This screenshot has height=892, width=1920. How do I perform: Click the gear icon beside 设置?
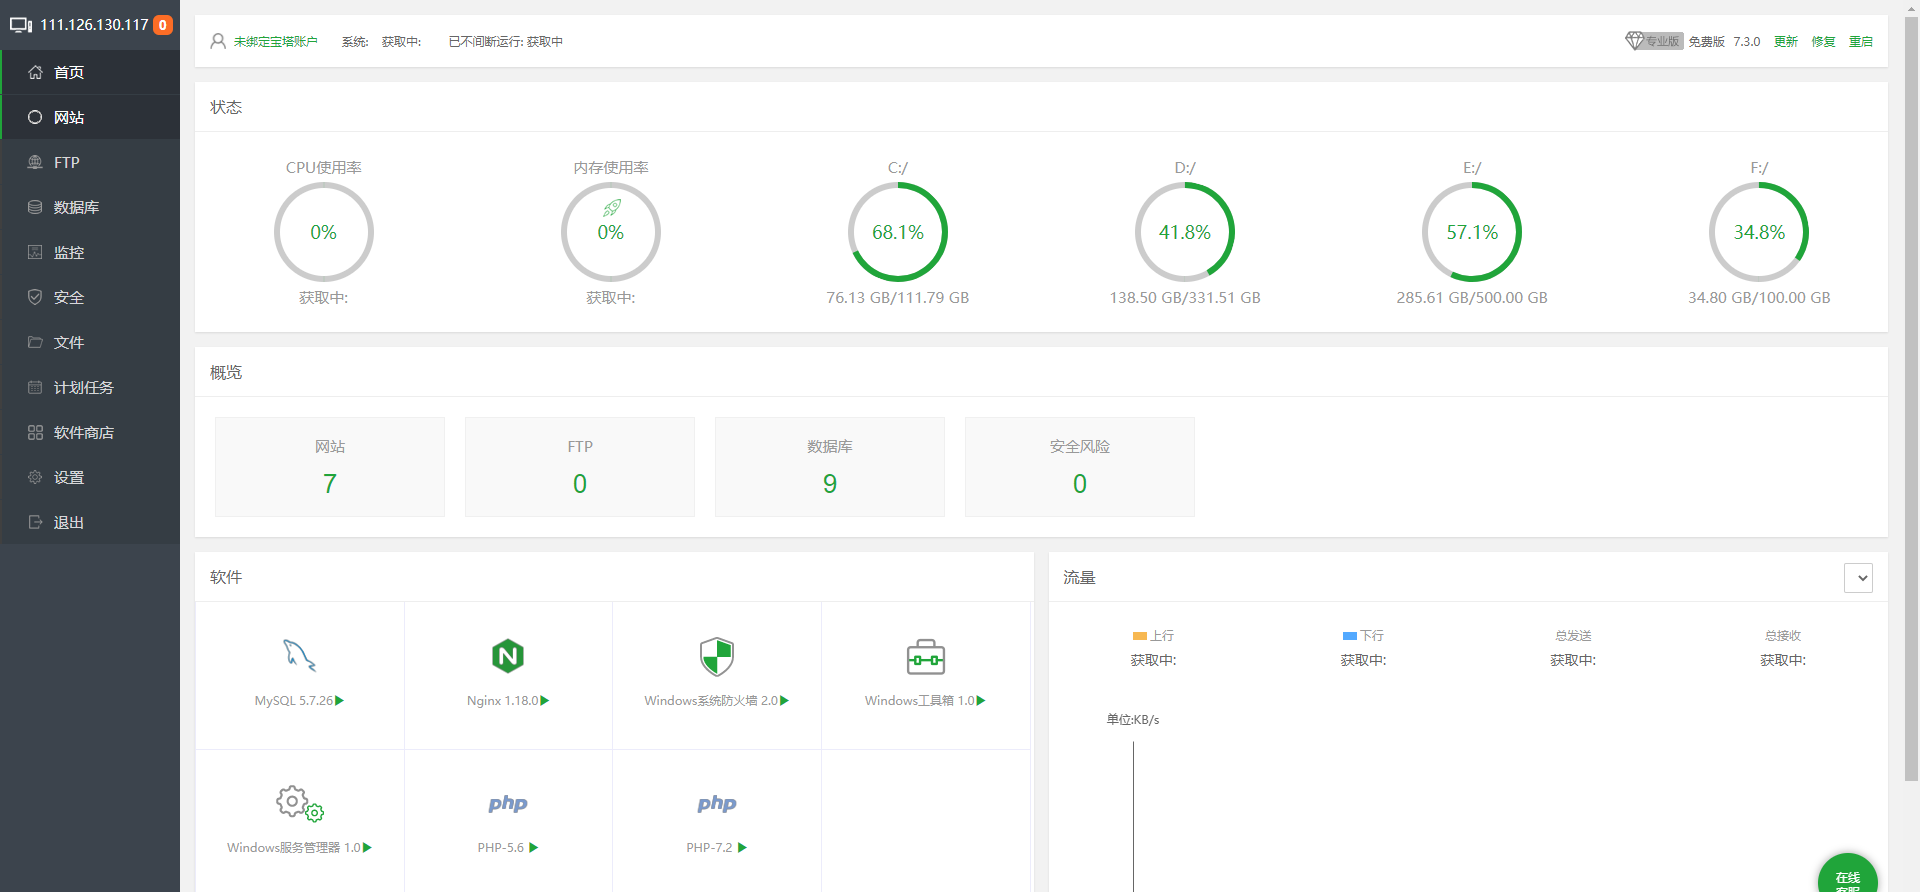pyautogui.click(x=35, y=477)
